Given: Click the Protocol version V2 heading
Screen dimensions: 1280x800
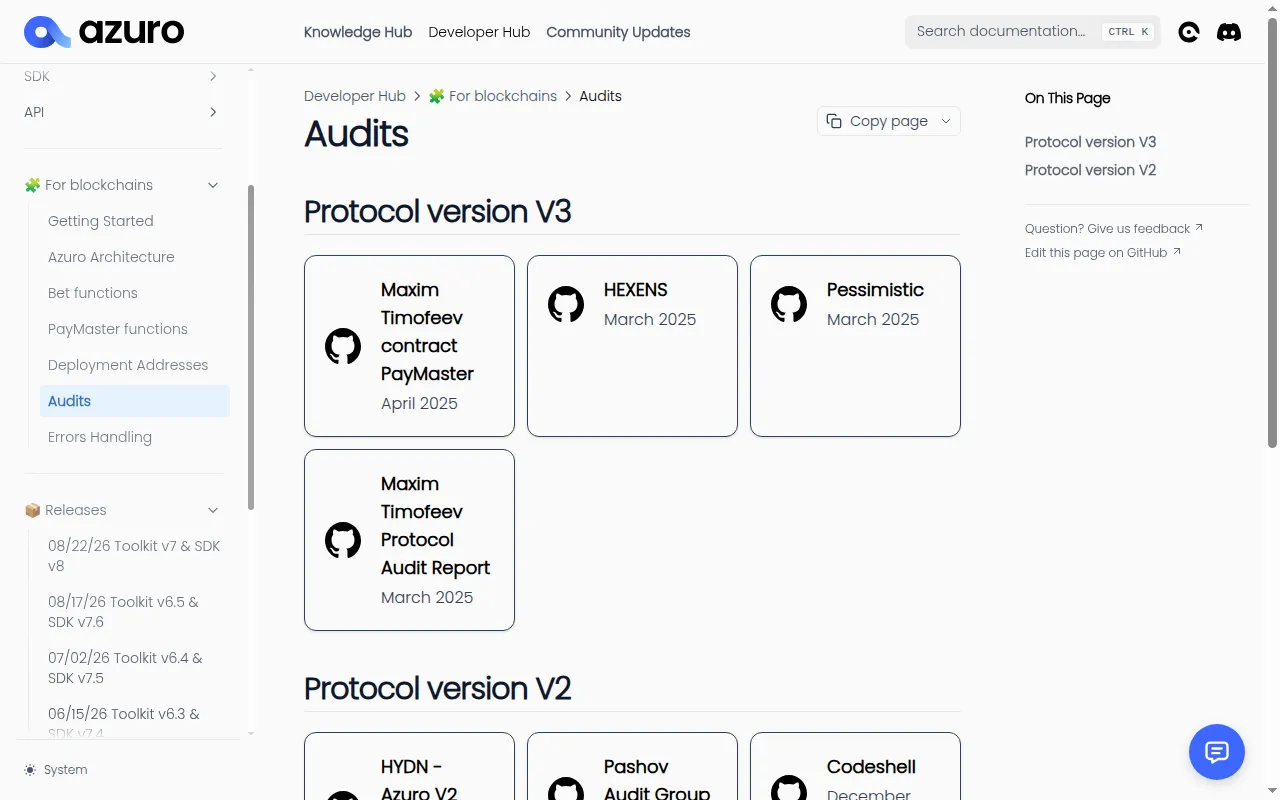Looking at the screenshot, I should [437, 688].
